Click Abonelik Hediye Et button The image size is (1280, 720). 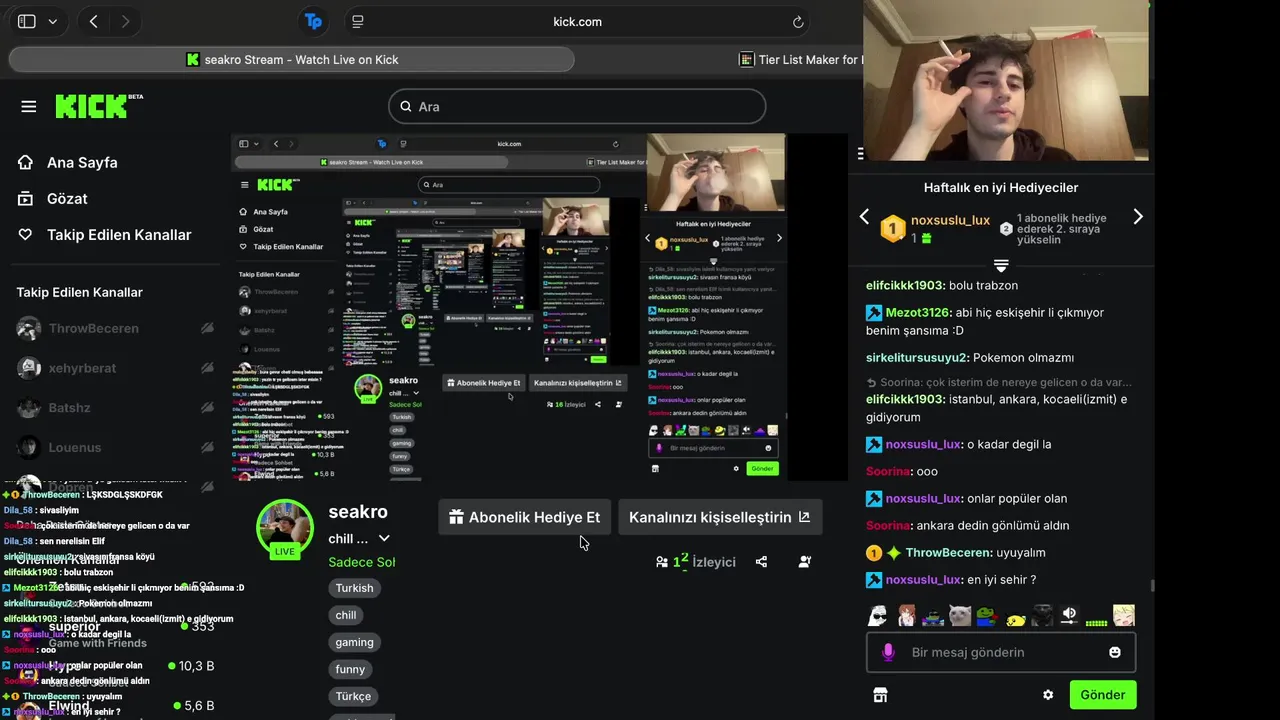tap(524, 517)
